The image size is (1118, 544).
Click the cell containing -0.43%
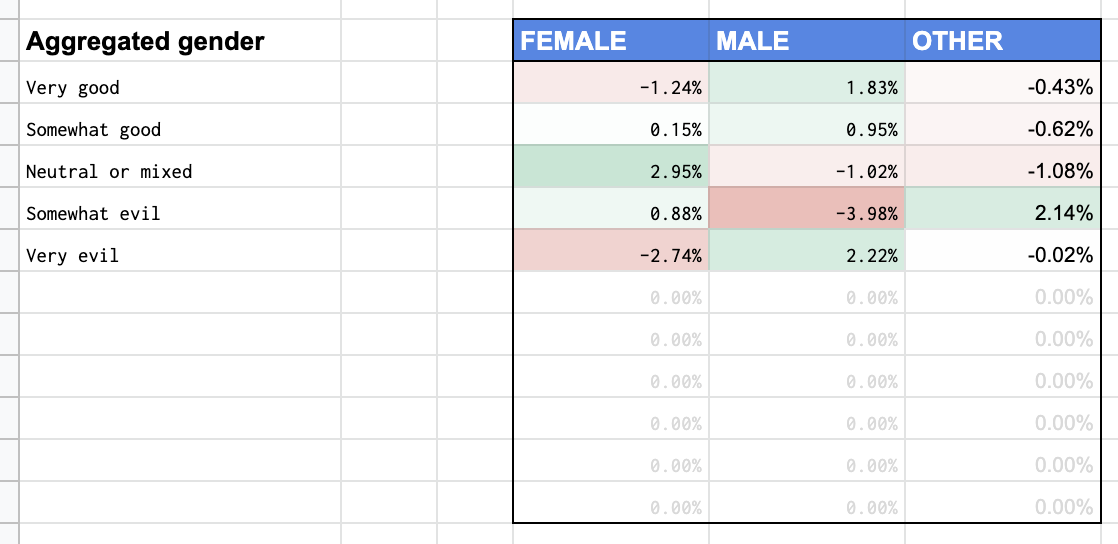click(1003, 87)
